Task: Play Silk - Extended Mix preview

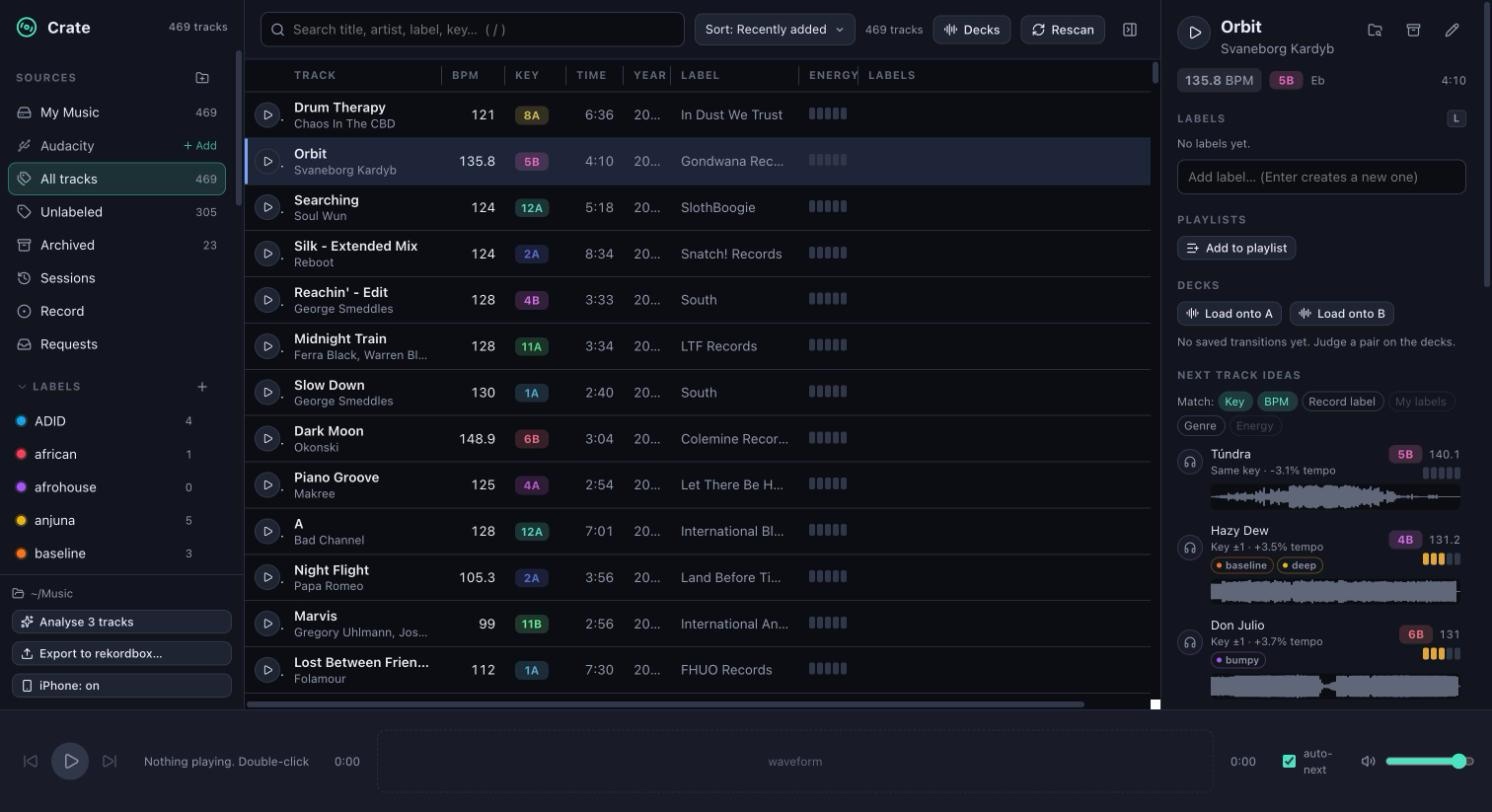Action: 267,254
